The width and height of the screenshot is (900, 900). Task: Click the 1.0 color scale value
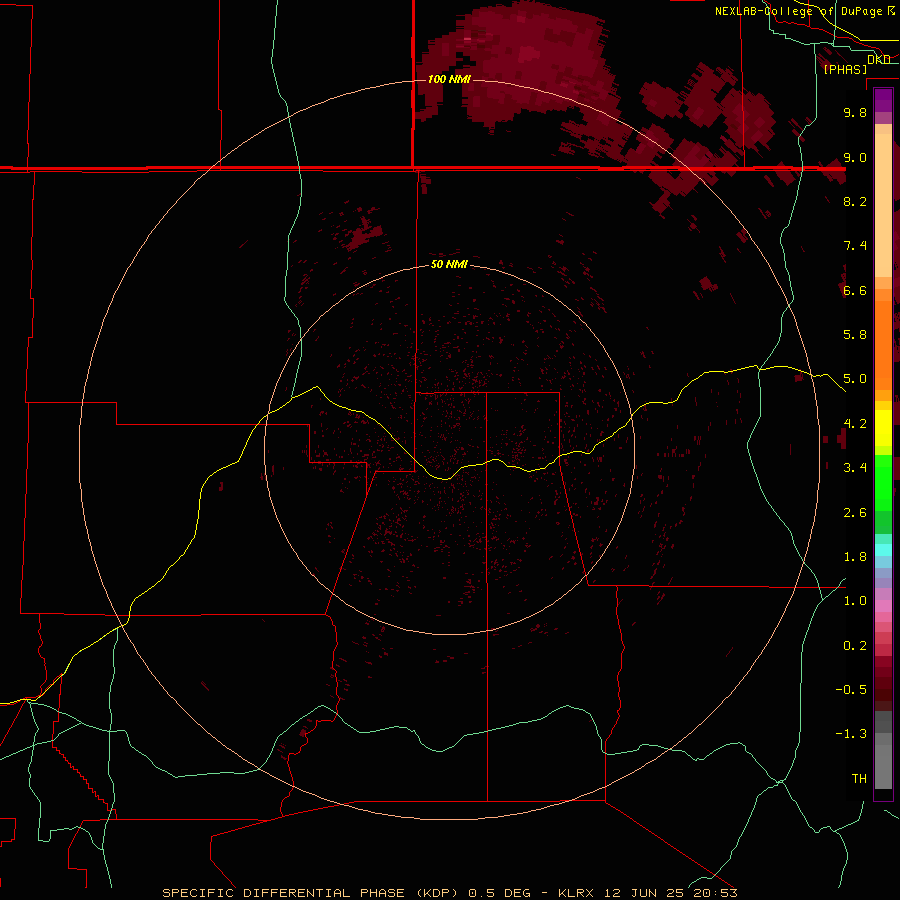855,601
